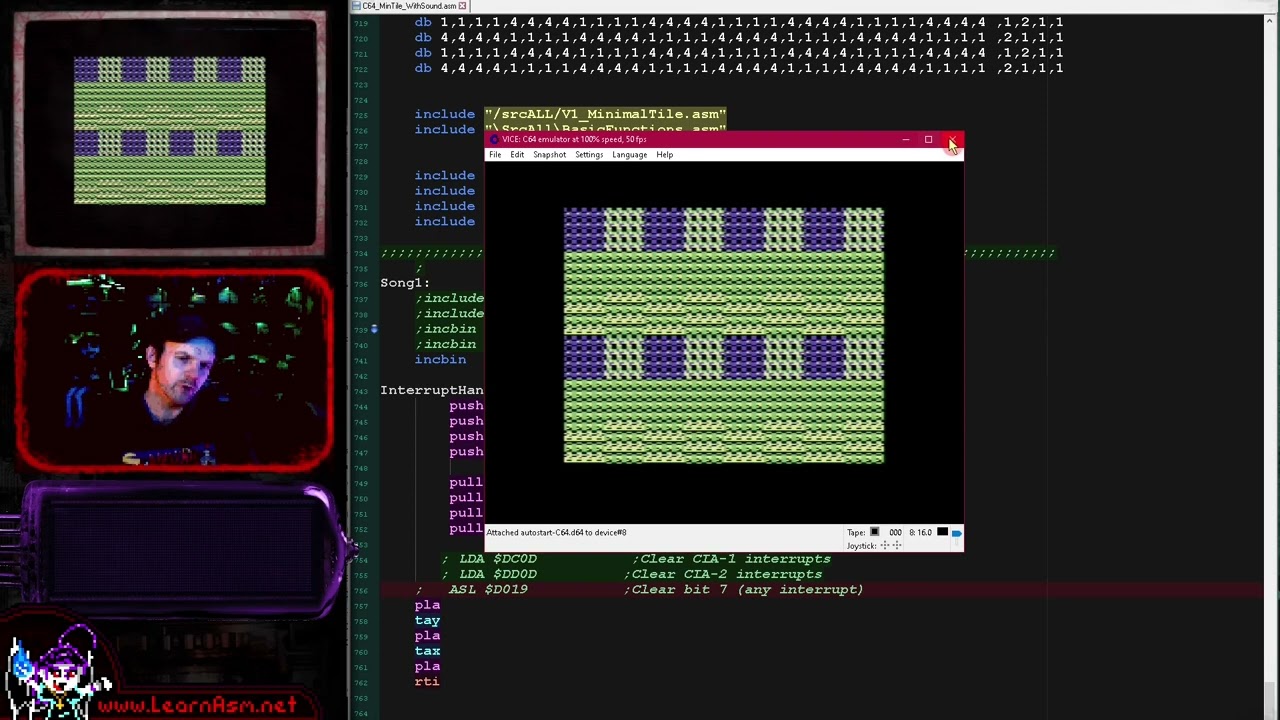Click the '; LDA $DC0D' commented line
The width and height of the screenshot is (1280, 720).
pos(489,559)
